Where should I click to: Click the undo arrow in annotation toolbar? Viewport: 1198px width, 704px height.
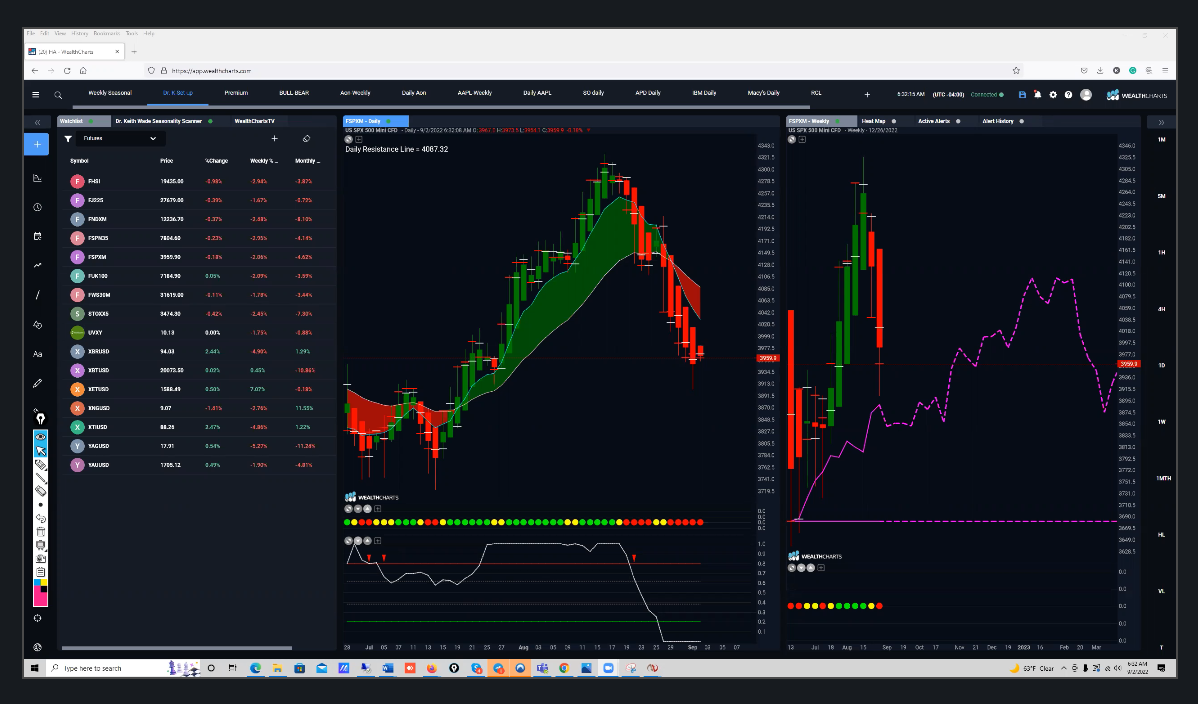click(x=40, y=518)
